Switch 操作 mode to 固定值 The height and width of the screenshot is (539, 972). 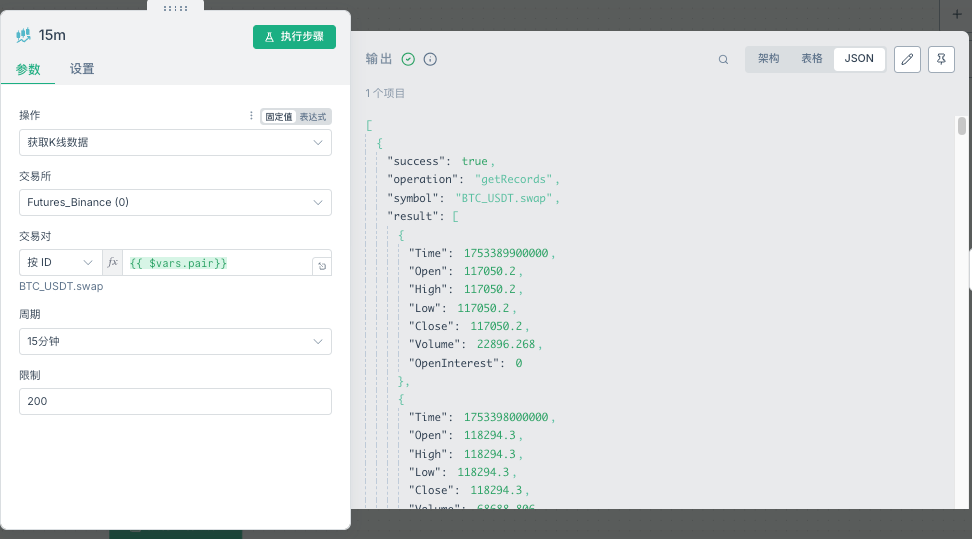(x=278, y=116)
